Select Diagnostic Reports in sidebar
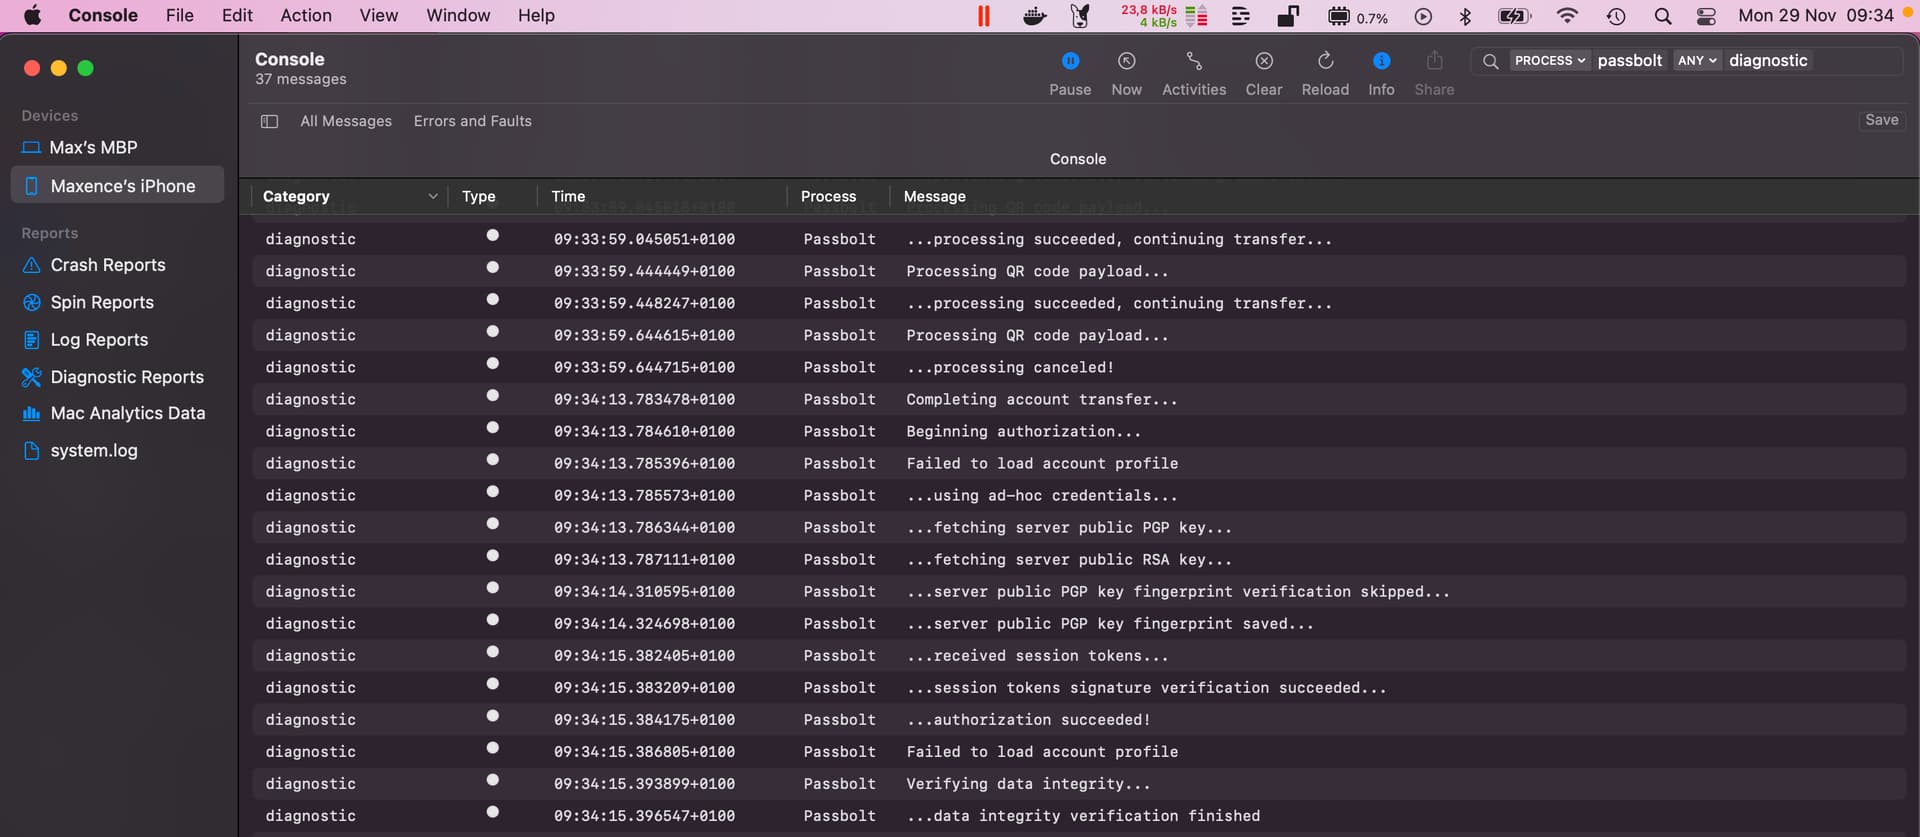This screenshot has height=837, width=1920. tap(126, 377)
